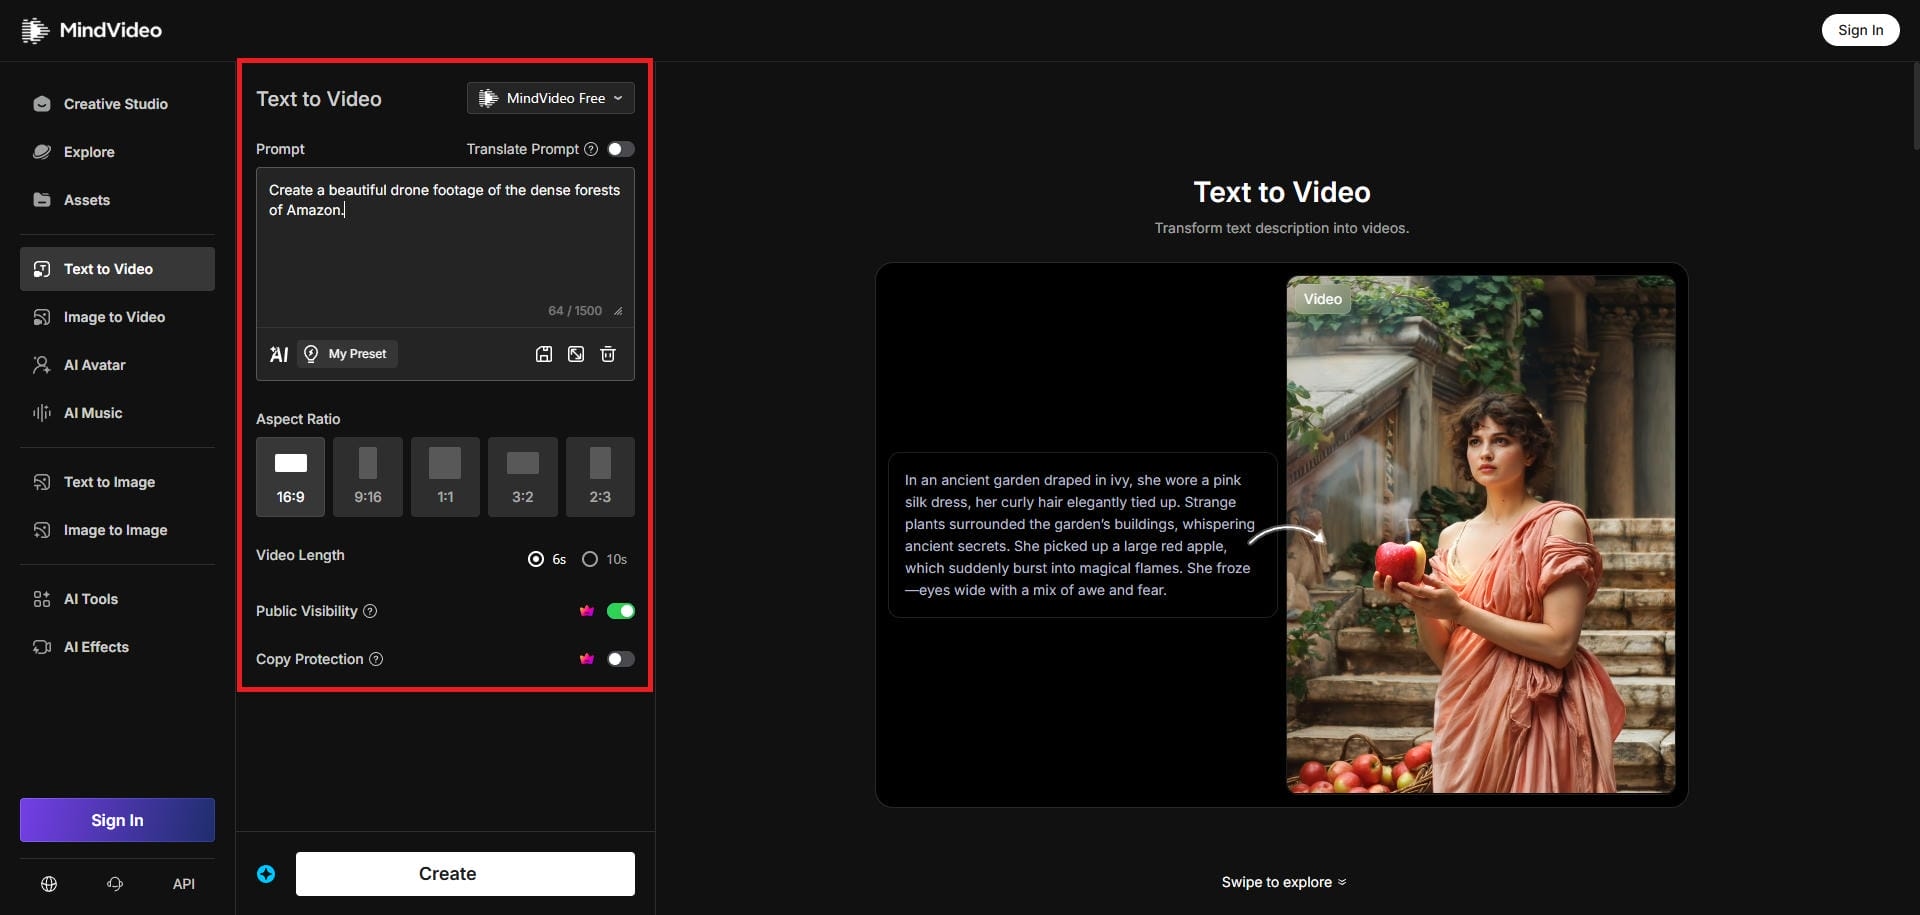Choose 10s video length
This screenshot has width=1920, height=915.
pyautogui.click(x=605, y=559)
